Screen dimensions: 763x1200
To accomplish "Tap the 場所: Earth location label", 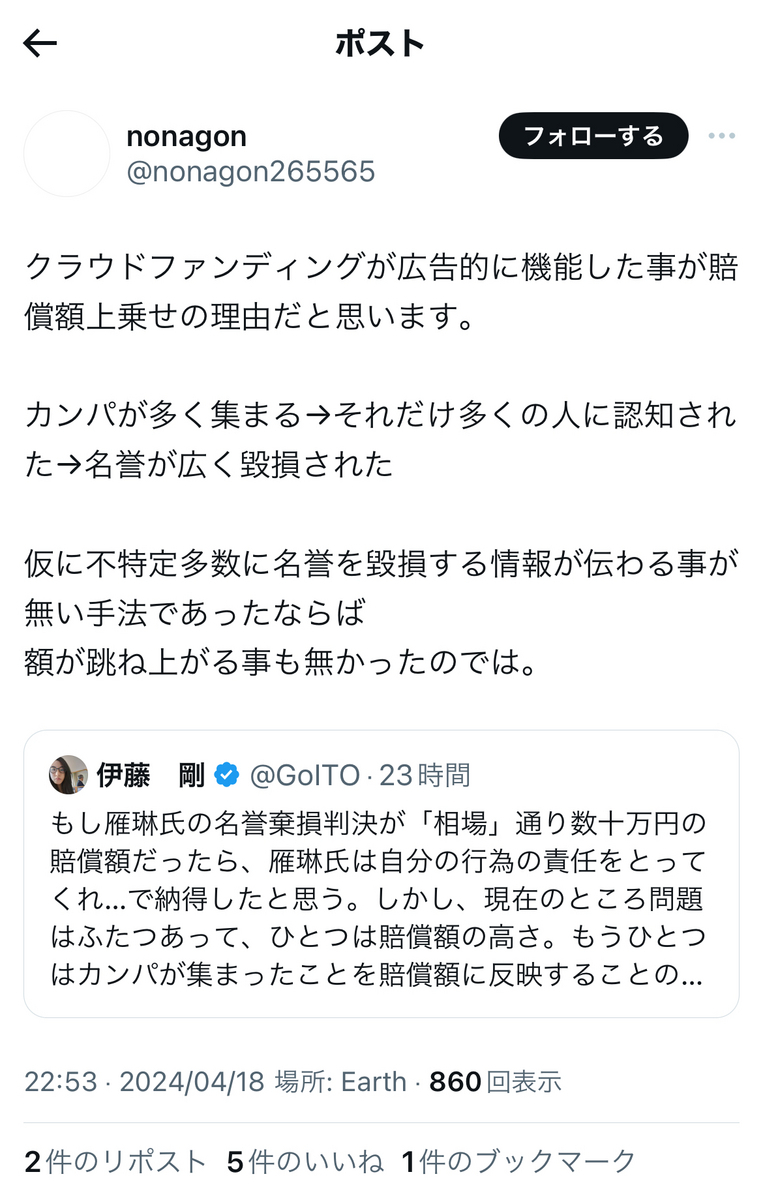I will (x=341, y=1082).
